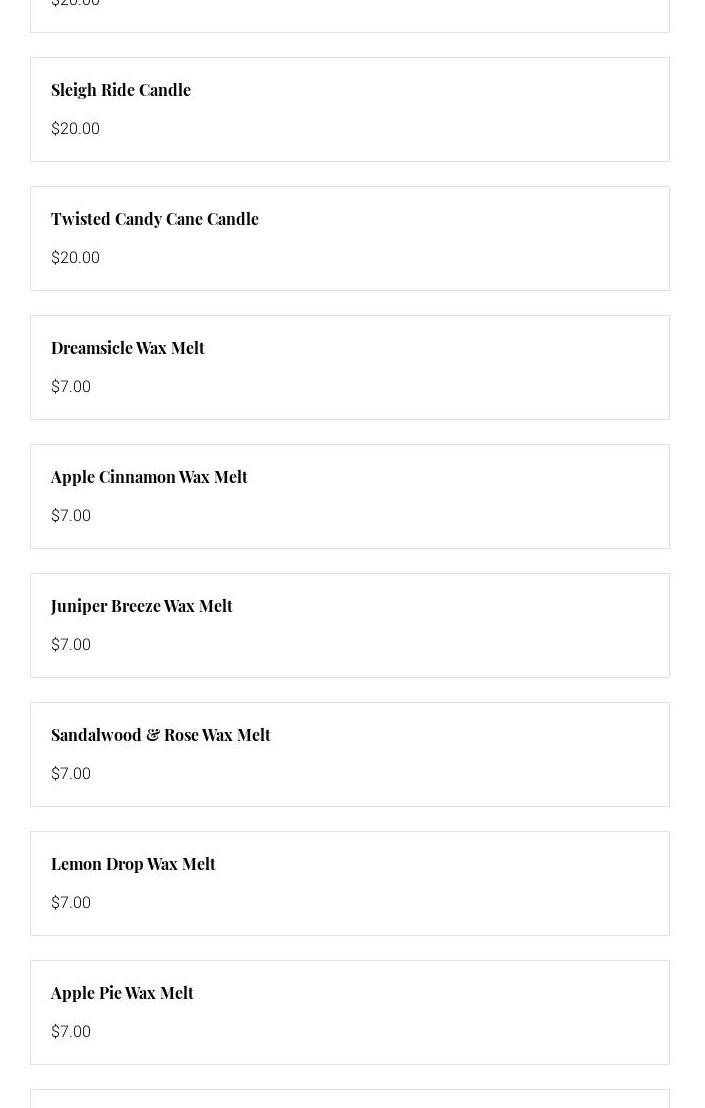Click the cut-off product card below Apple Pie Wax Melt
705x1108 pixels.
coord(350,1099)
